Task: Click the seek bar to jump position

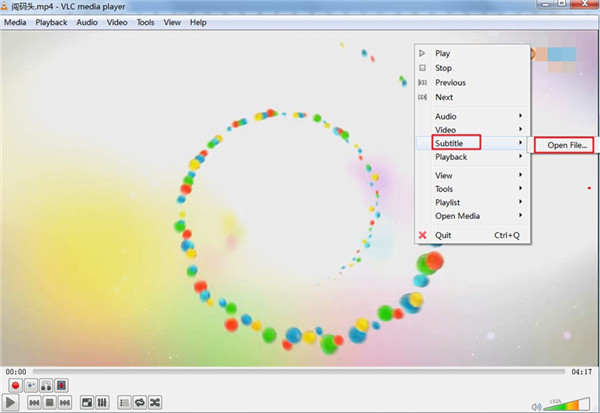Action: 300,371
